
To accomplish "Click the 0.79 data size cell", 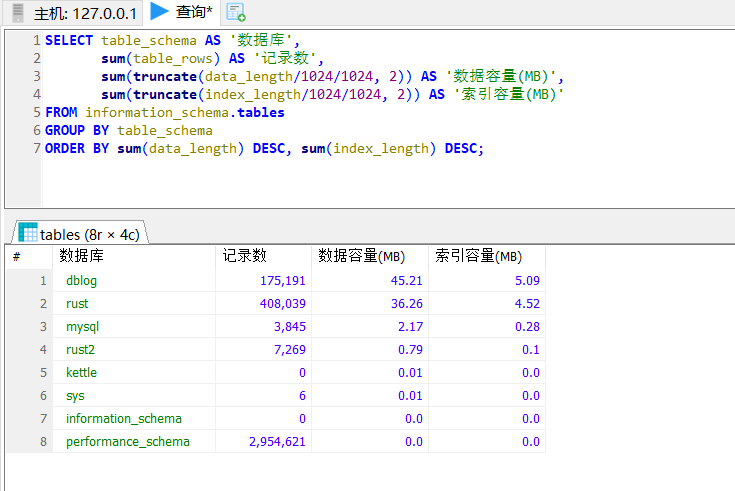I will (370, 349).
